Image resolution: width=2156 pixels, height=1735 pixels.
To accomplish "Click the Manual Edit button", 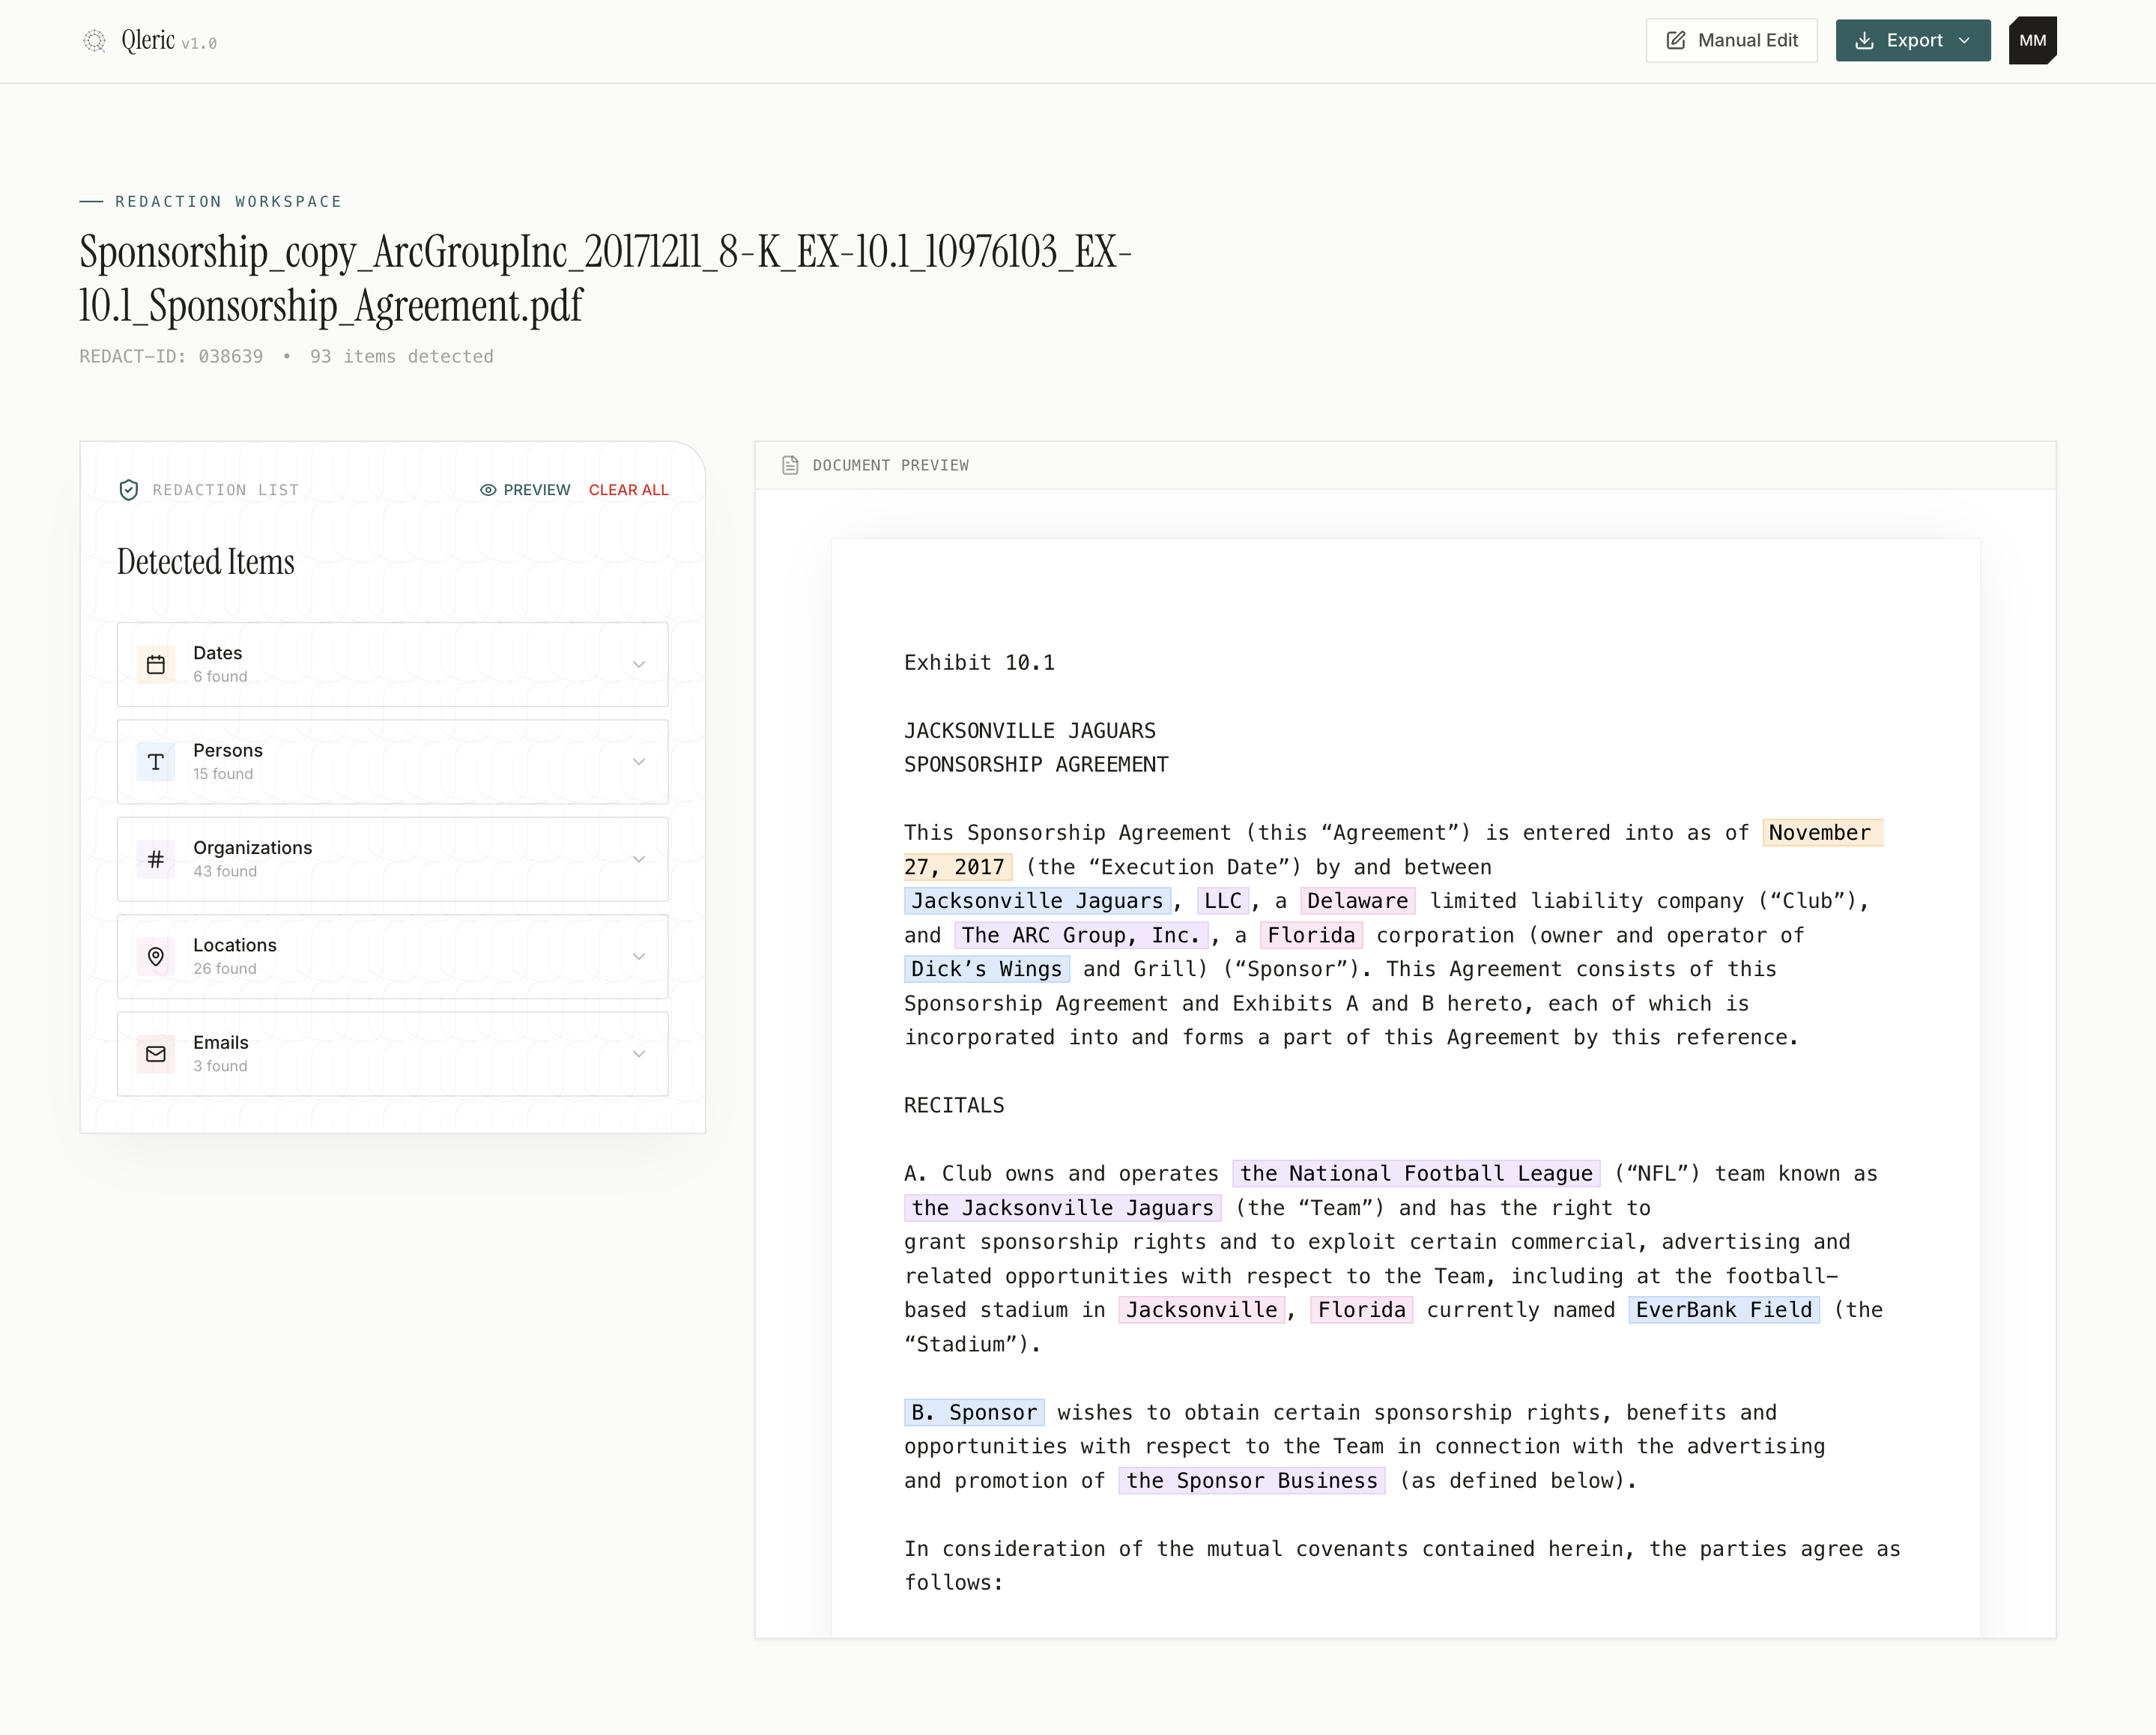I will (x=1731, y=41).
